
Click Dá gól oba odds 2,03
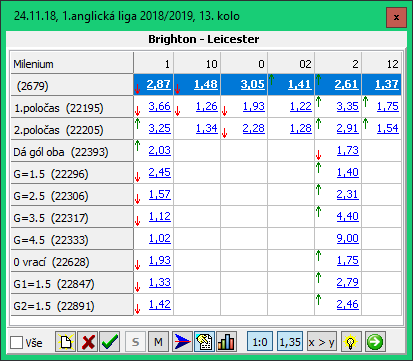click(160, 150)
